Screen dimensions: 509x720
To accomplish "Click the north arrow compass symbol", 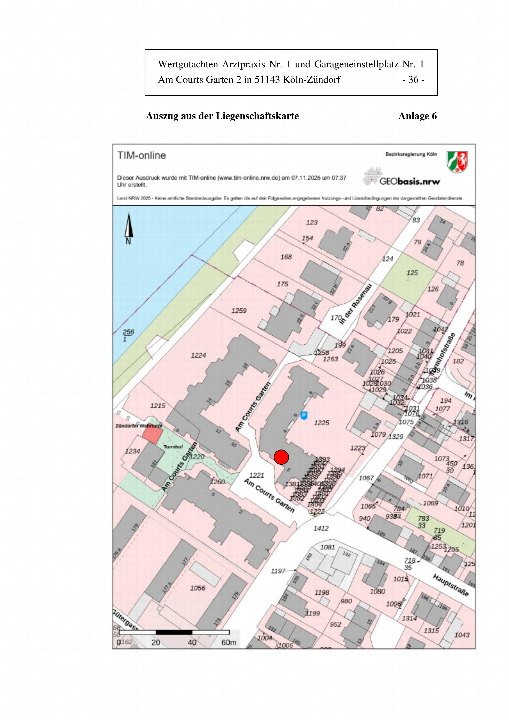I will (129, 229).
